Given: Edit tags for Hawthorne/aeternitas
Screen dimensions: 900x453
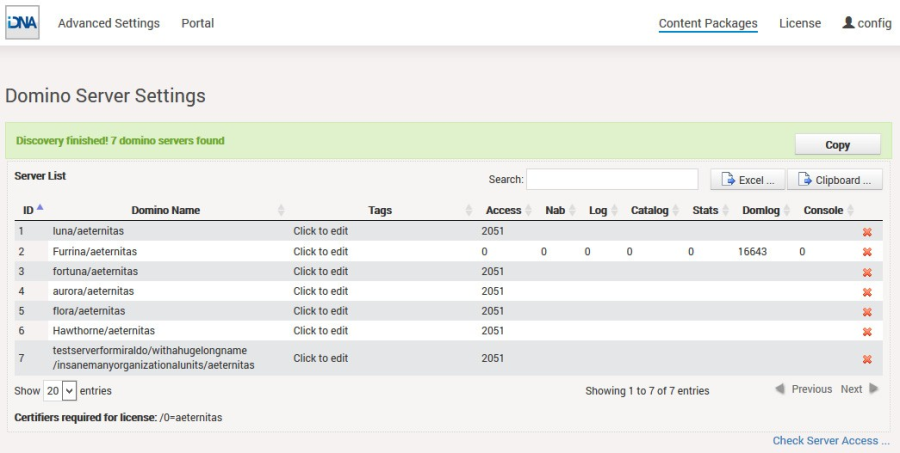Looking at the screenshot, I should (320, 331).
